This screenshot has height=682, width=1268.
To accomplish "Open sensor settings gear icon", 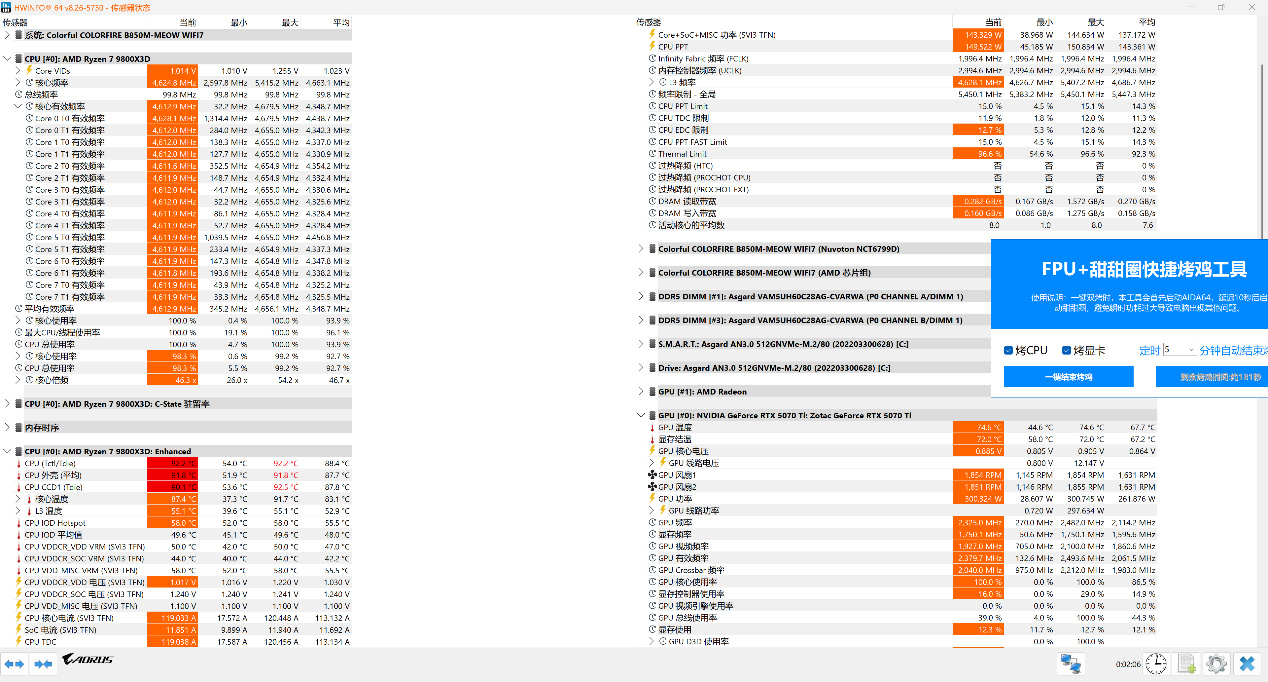I will (1217, 663).
